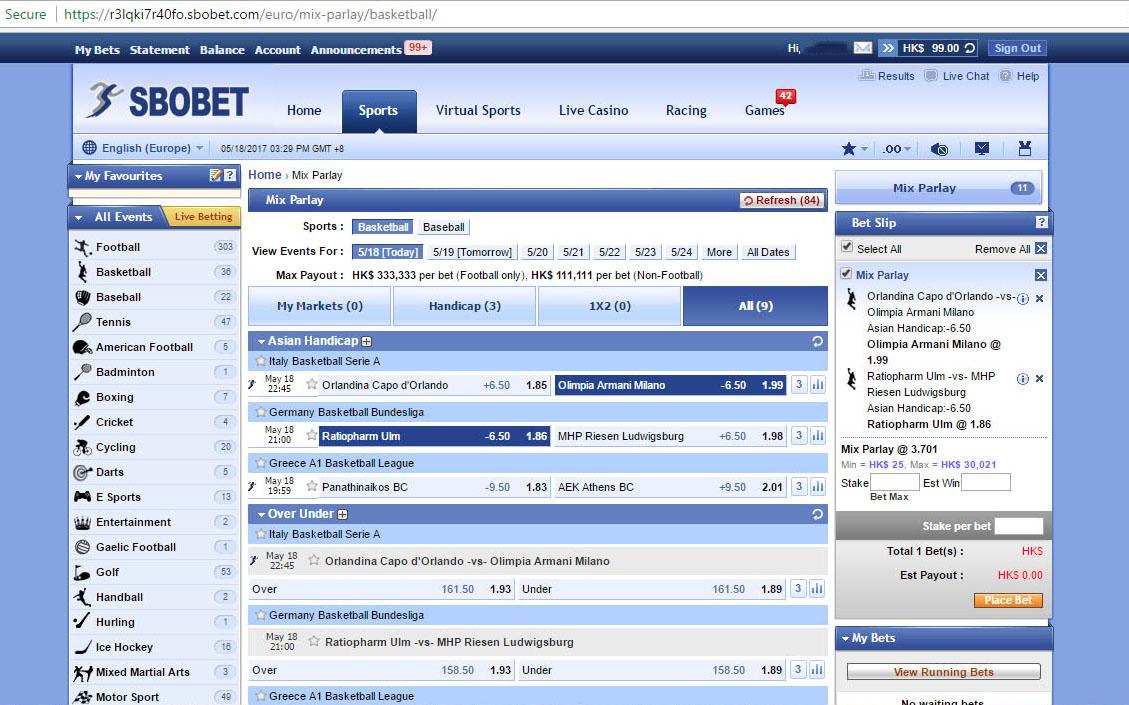The image size is (1129, 705).
Task: Click the Stake per bet field
Action: [x=1018, y=526]
